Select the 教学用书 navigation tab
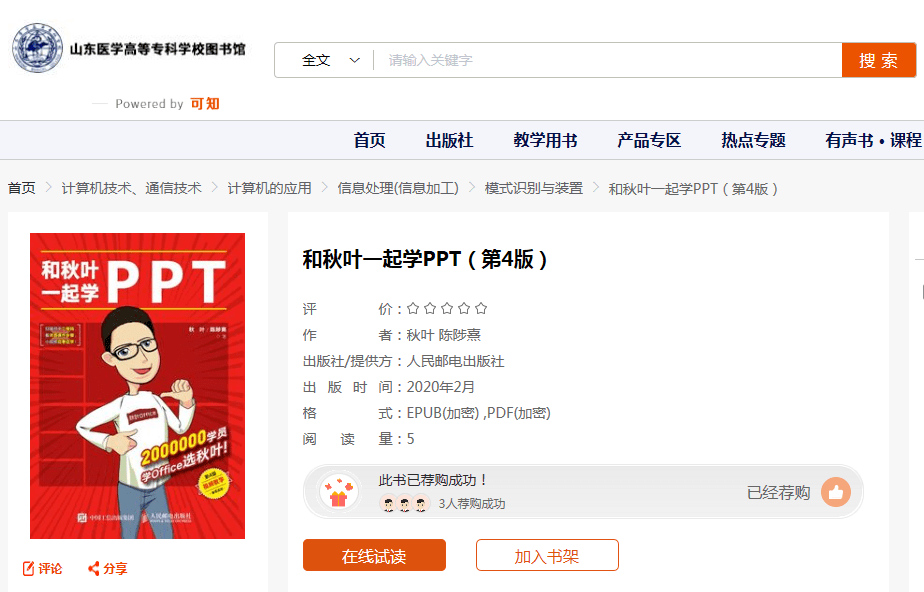Viewport: 924px width, 592px height. click(x=545, y=141)
